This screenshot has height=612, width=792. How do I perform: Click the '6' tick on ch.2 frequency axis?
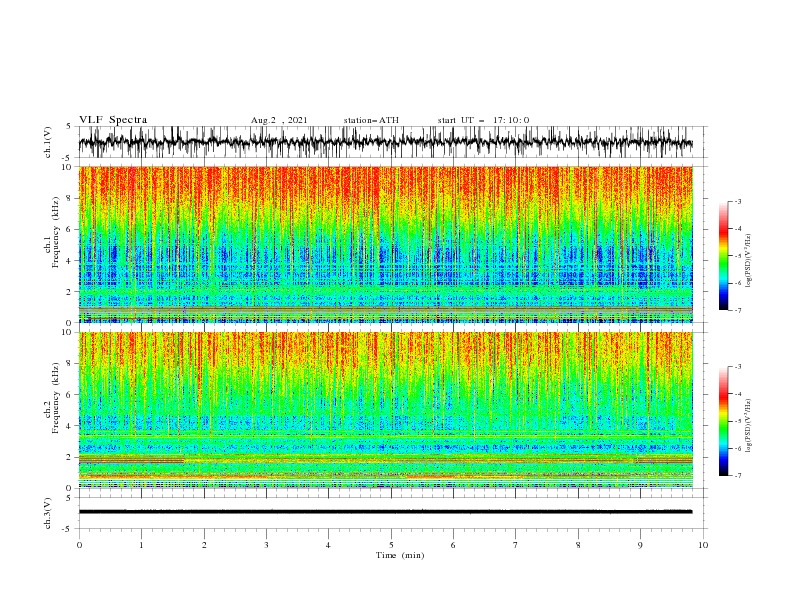(71, 395)
